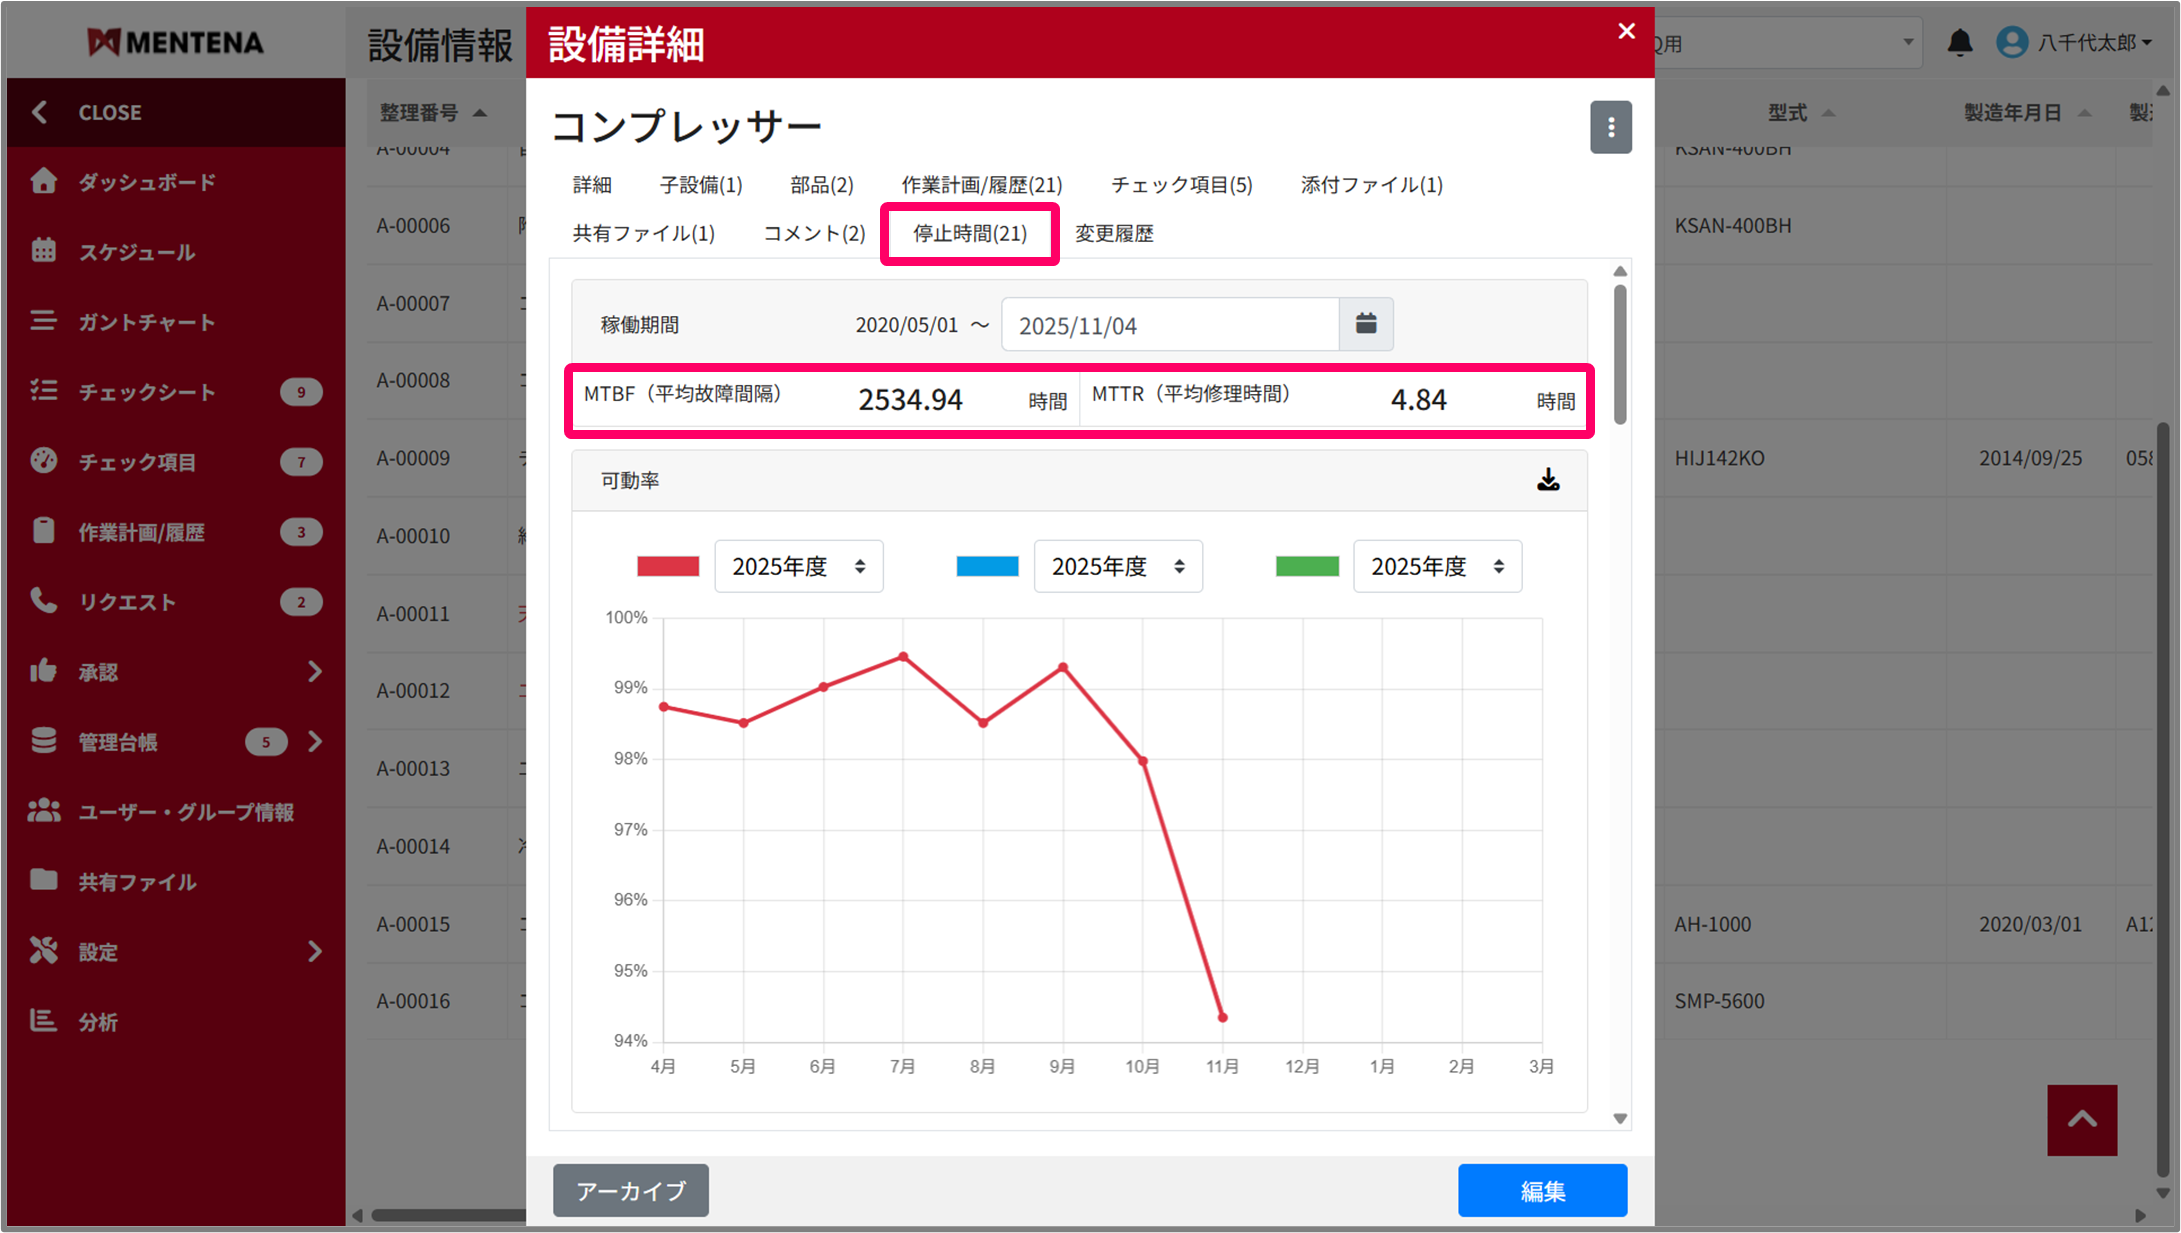Open the red series year dropdown
Image resolution: width=2181 pixels, height=1233 pixels.
pos(798,567)
